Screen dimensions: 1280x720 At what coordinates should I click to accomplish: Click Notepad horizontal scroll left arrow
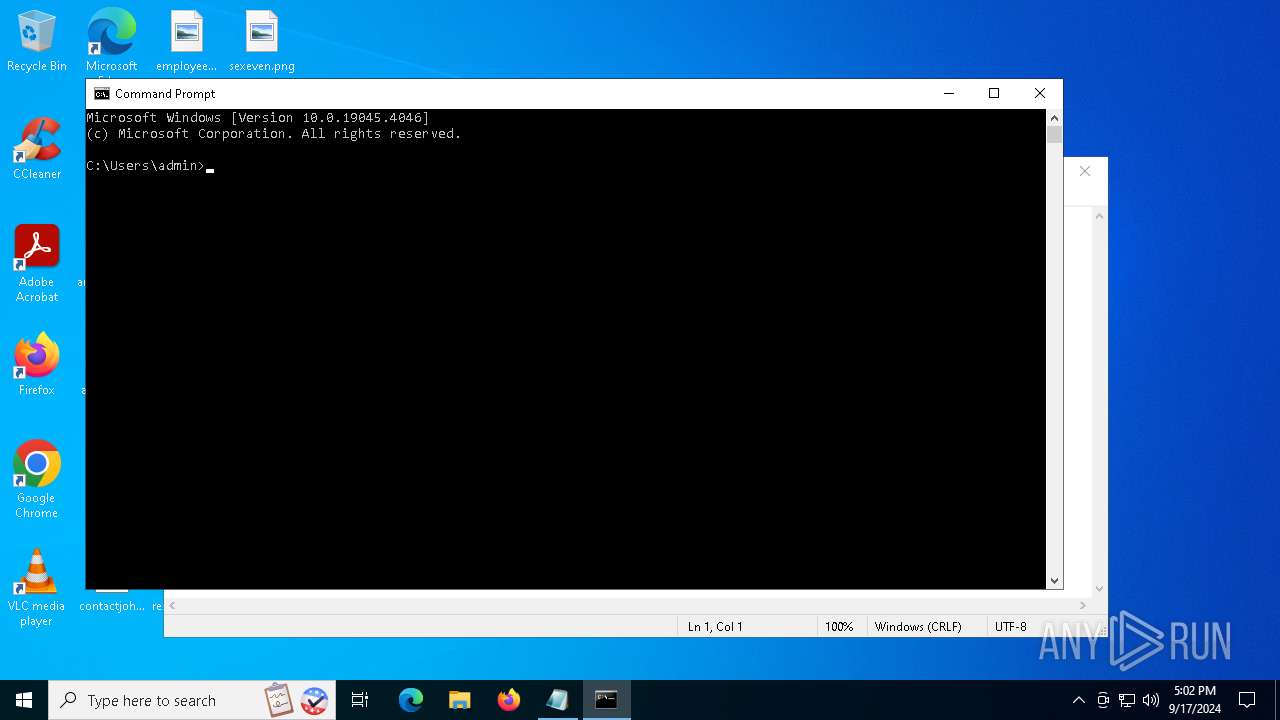coord(172,605)
